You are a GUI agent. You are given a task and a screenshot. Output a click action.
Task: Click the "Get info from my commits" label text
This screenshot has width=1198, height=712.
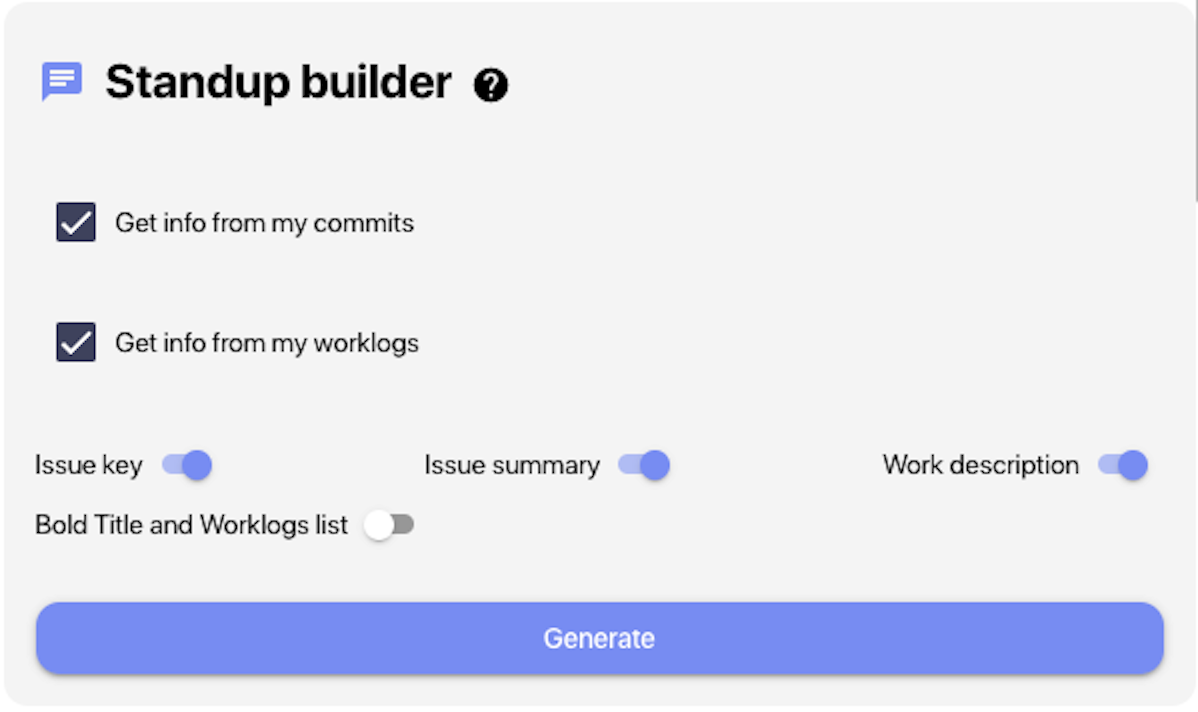[x=264, y=223]
